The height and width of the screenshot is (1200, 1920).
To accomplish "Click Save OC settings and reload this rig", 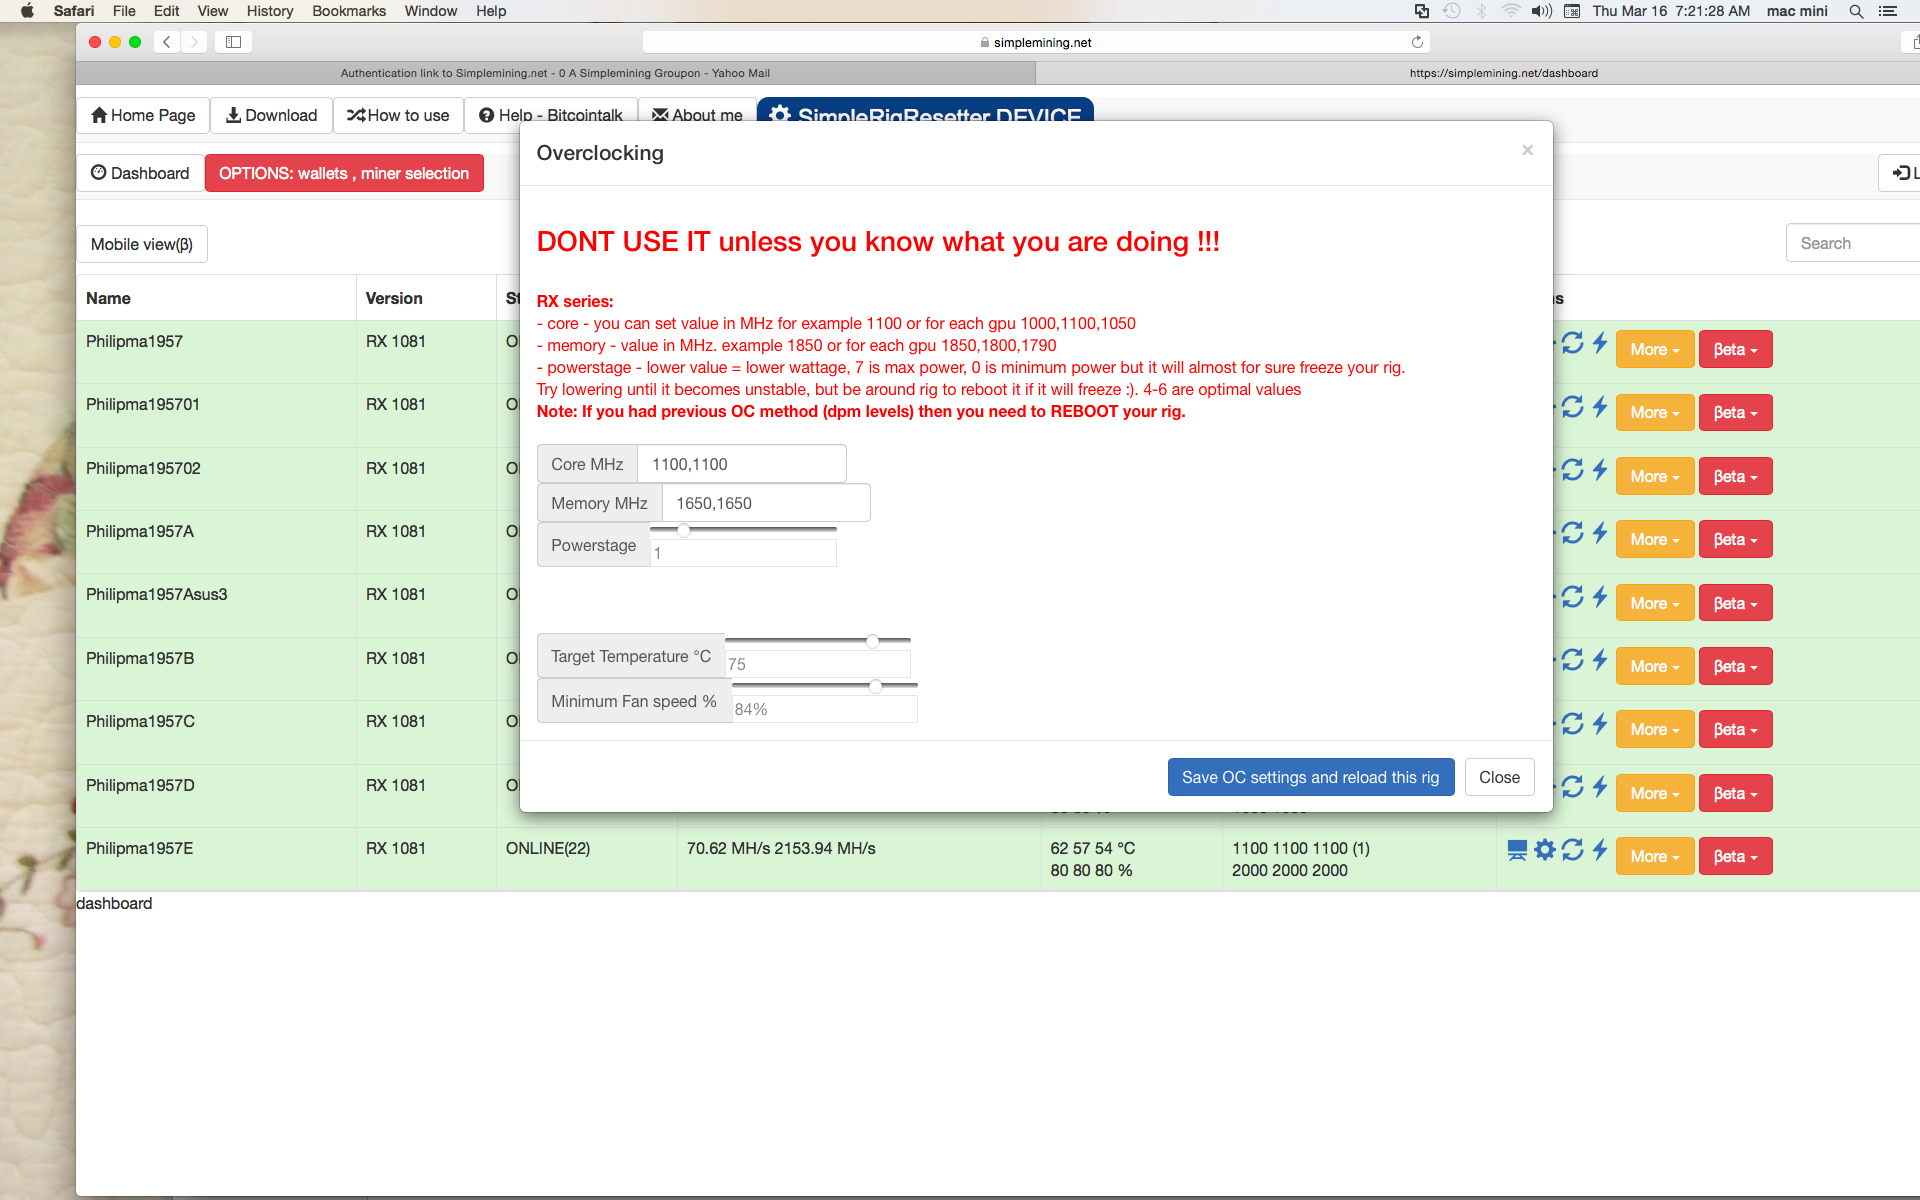I will coord(1310,777).
